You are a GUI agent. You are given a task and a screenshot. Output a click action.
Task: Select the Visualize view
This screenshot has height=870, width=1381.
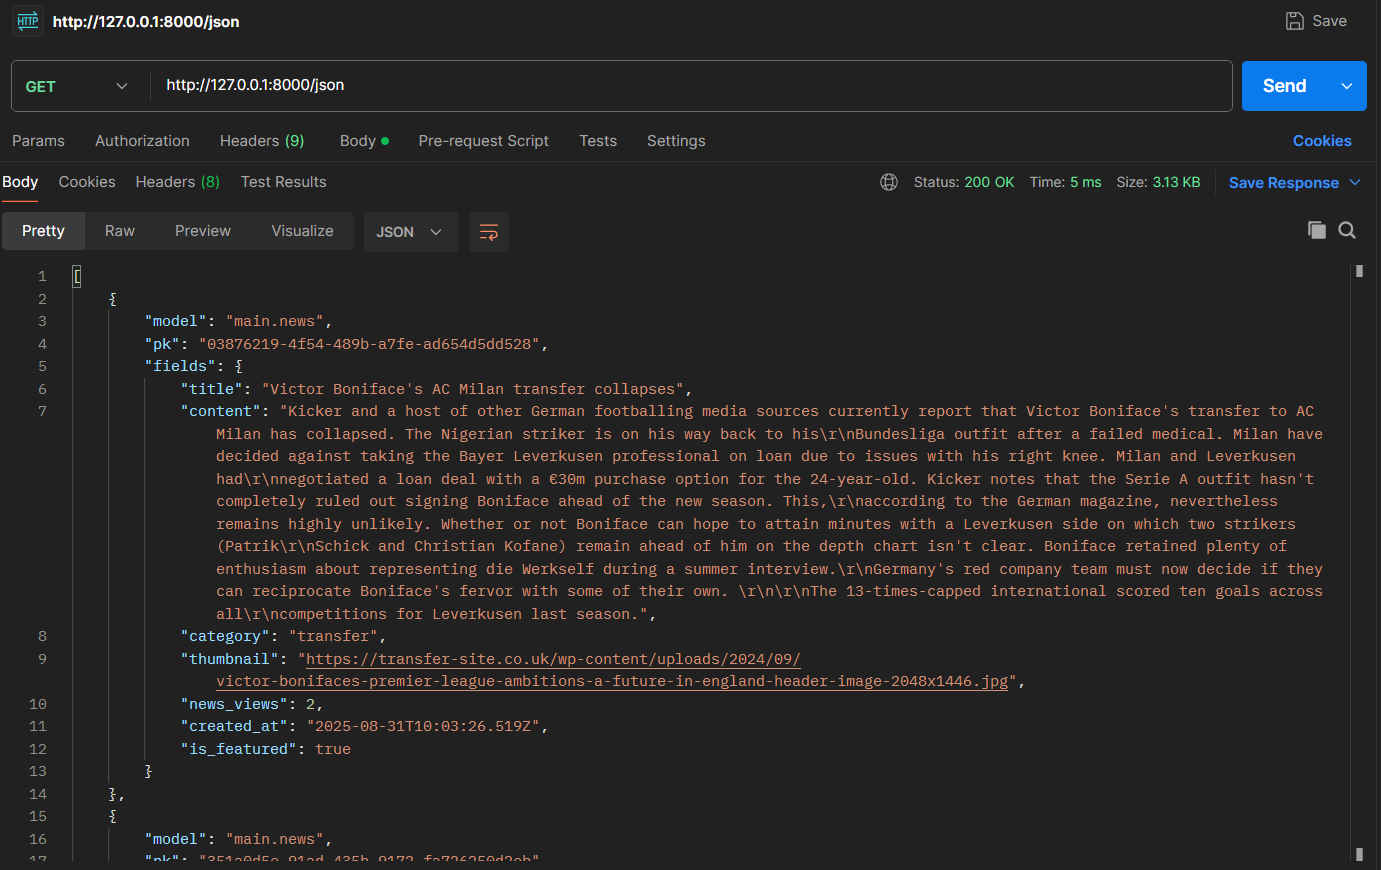(302, 231)
